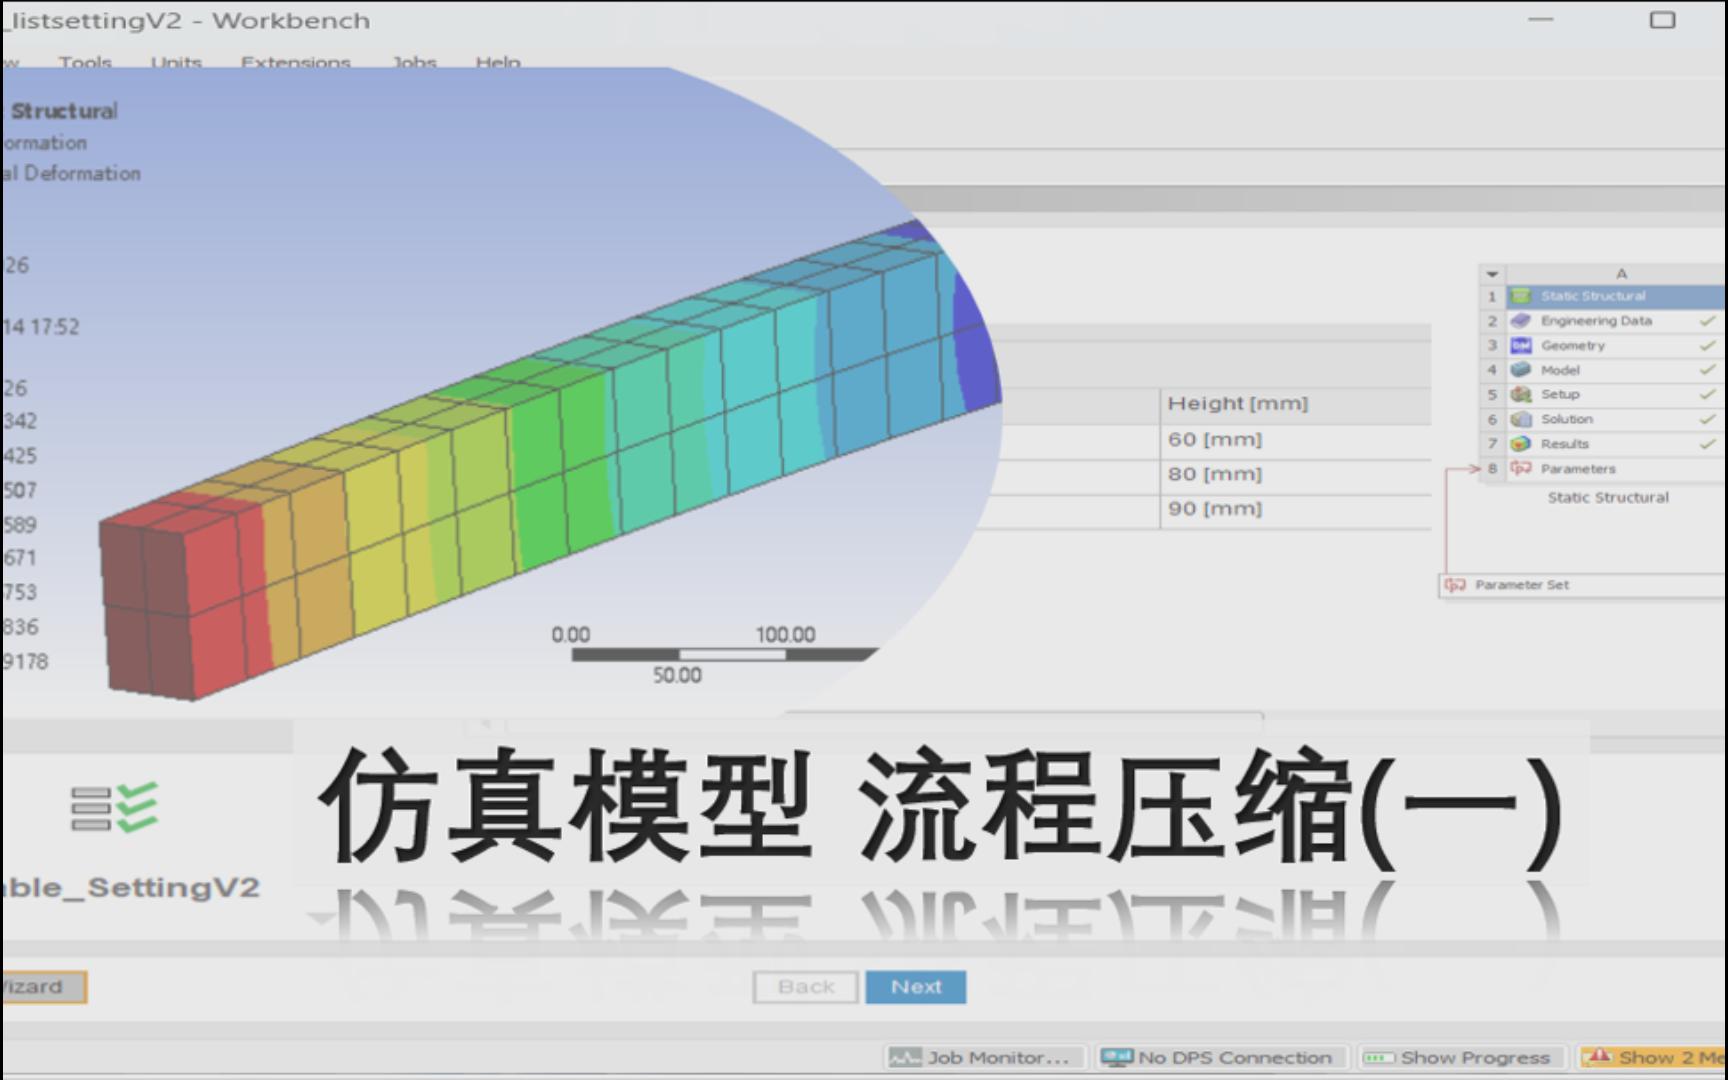Image resolution: width=1728 pixels, height=1080 pixels.
Task: Click the Engineering Data cell icon
Action: click(x=1521, y=321)
